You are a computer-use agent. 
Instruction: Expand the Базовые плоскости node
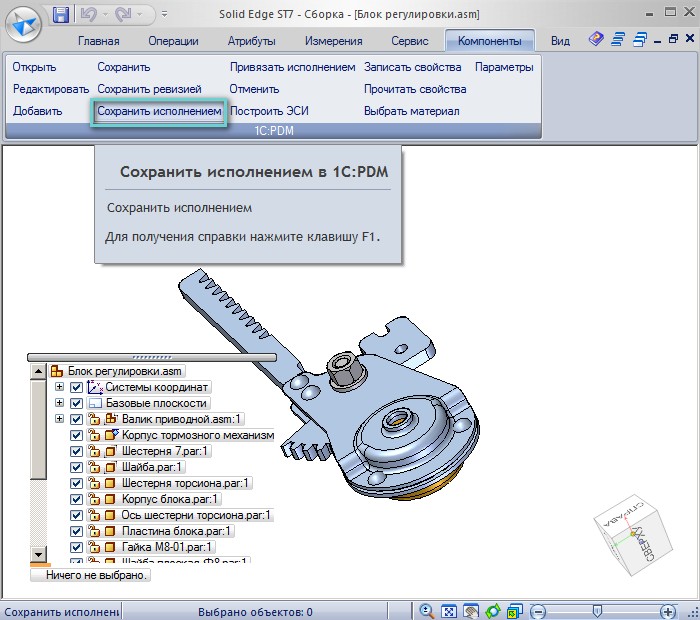pos(60,403)
